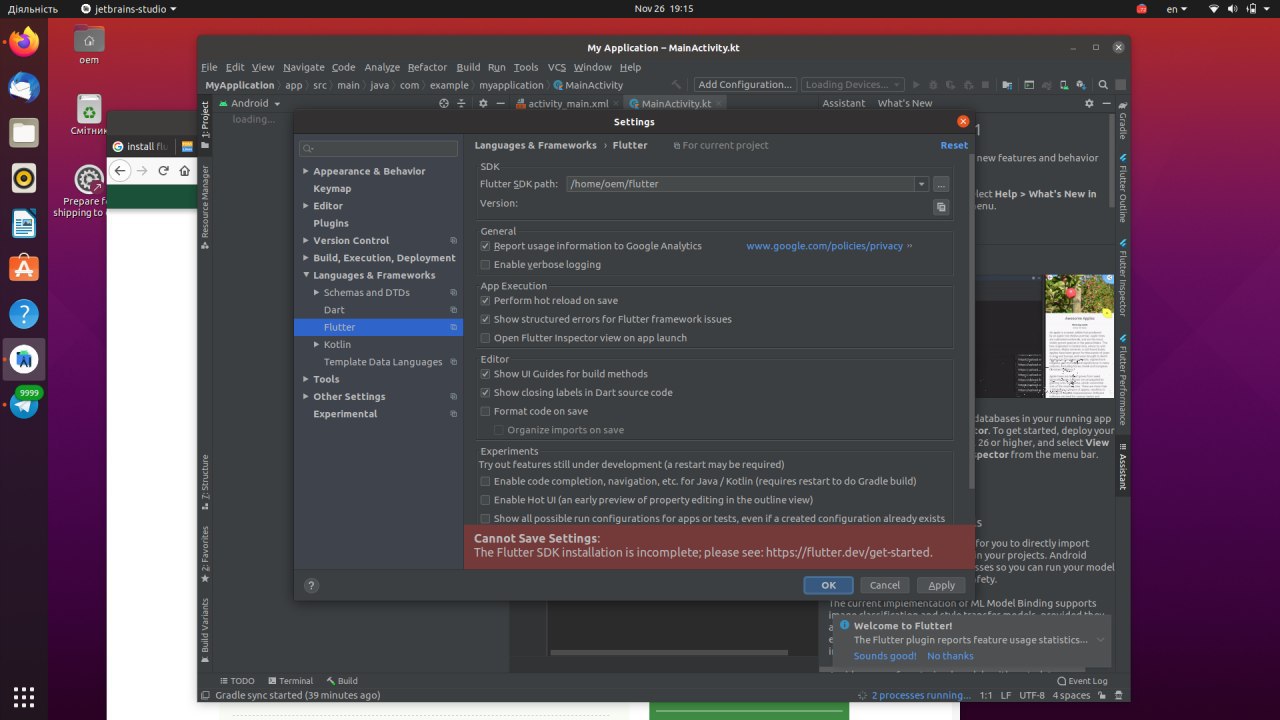Open Firefox from the Ubuntu dock
The width and height of the screenshot is (1280, 720).
[24, 41]
